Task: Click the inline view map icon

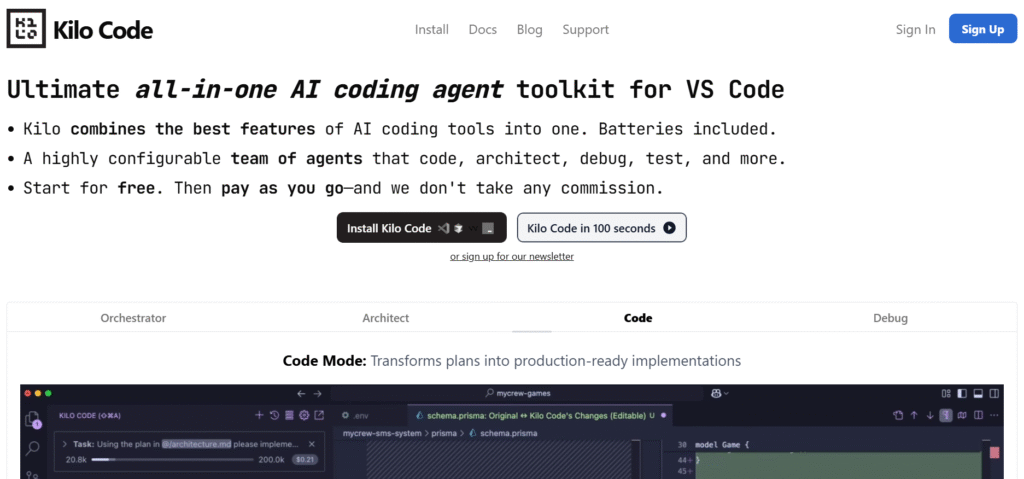Action: pos(962,415)
